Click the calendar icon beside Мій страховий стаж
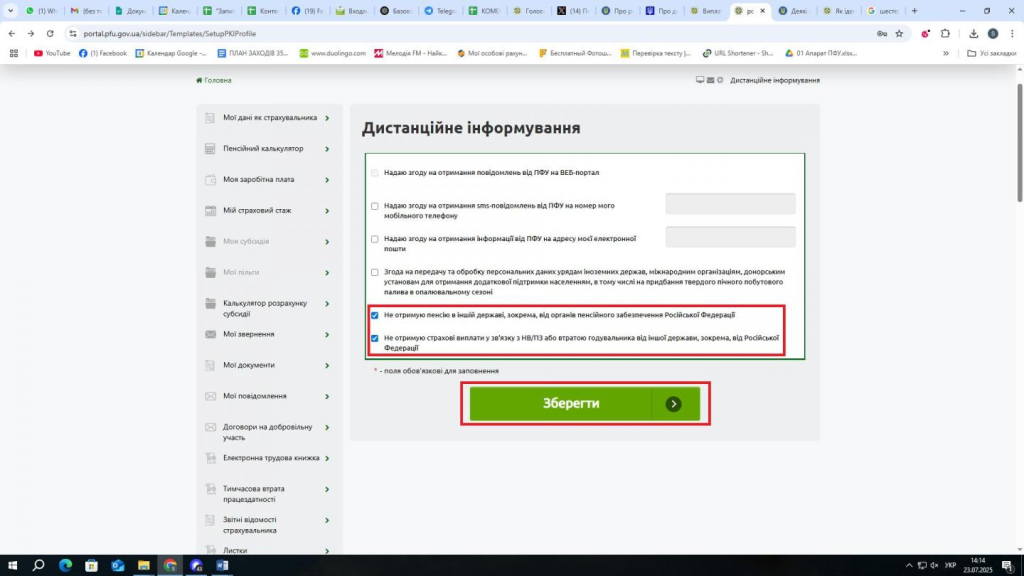Image resolution: width=1024 pixels, height=576 pixels. [210, 211]
